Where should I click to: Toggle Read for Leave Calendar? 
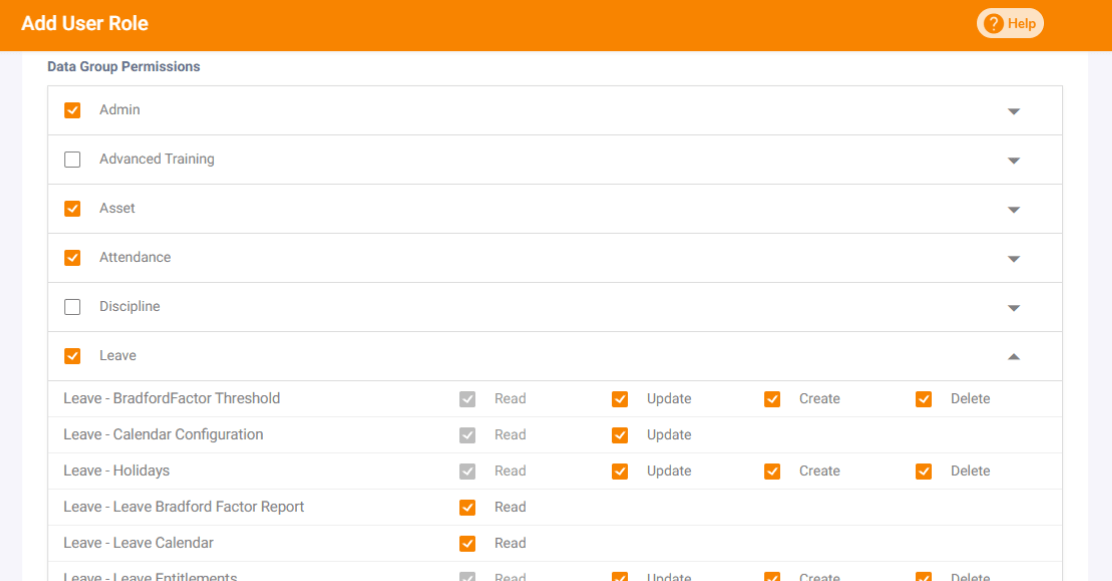click(467, 543)
